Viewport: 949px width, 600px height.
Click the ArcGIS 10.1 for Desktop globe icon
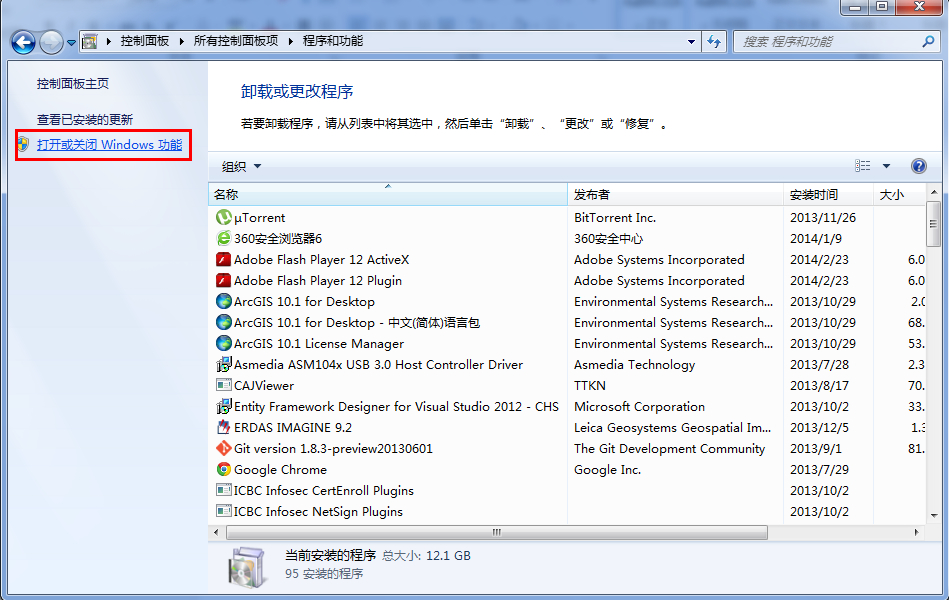pyautogui.click(x=222, y=301)
